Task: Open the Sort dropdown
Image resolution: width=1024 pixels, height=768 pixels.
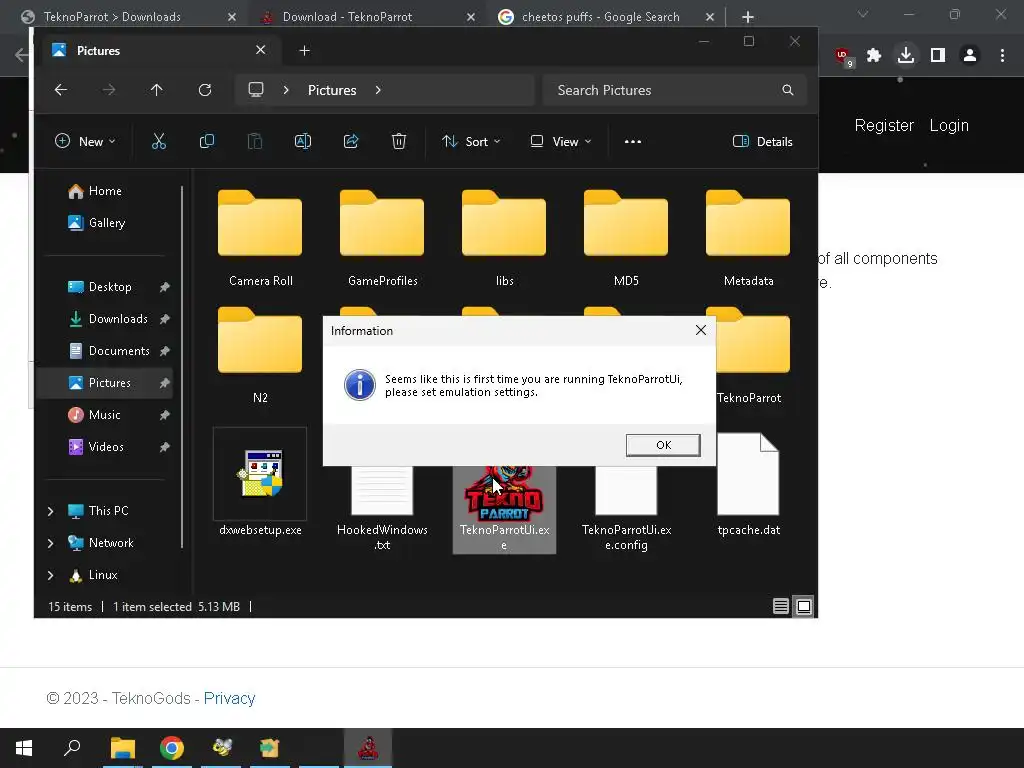Action: point(471,142)
